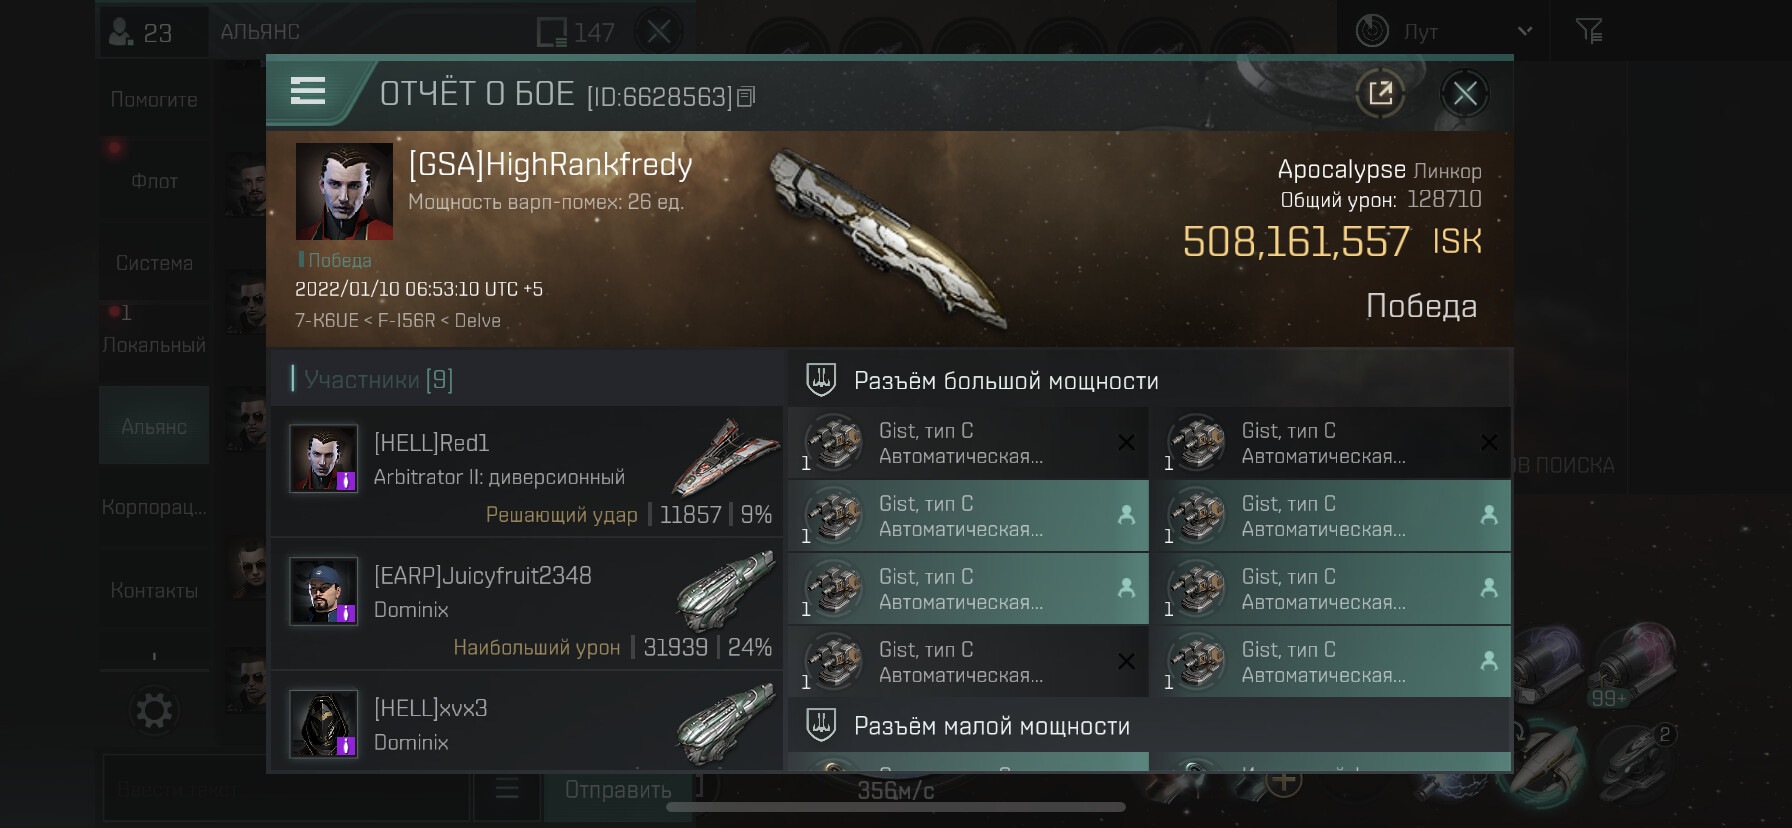This screenshot has width=1792, height=828.
Task: Select participant [HELL]Red1 row
Action: tap(527, 471)
